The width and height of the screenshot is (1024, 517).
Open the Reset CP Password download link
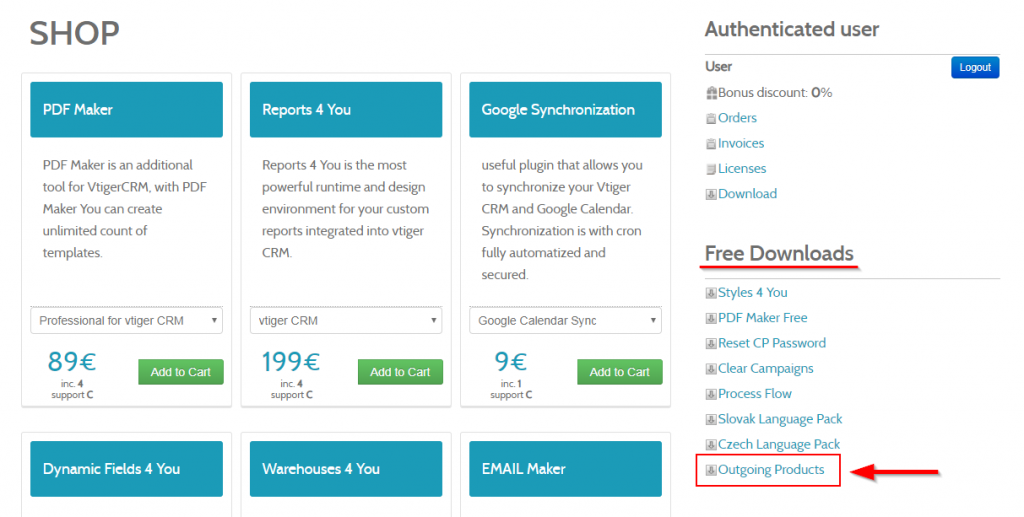772,343
